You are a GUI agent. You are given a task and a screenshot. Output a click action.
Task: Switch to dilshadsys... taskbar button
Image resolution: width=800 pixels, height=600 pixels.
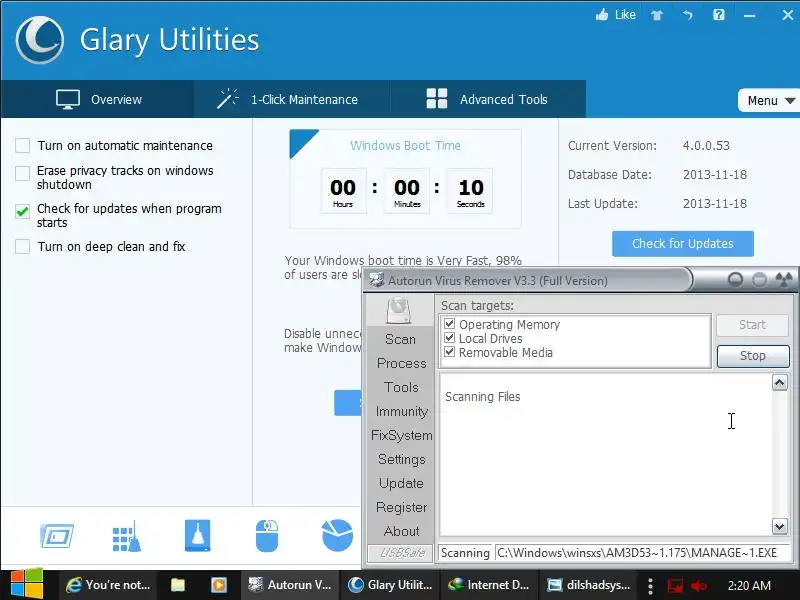pos(588,585)
